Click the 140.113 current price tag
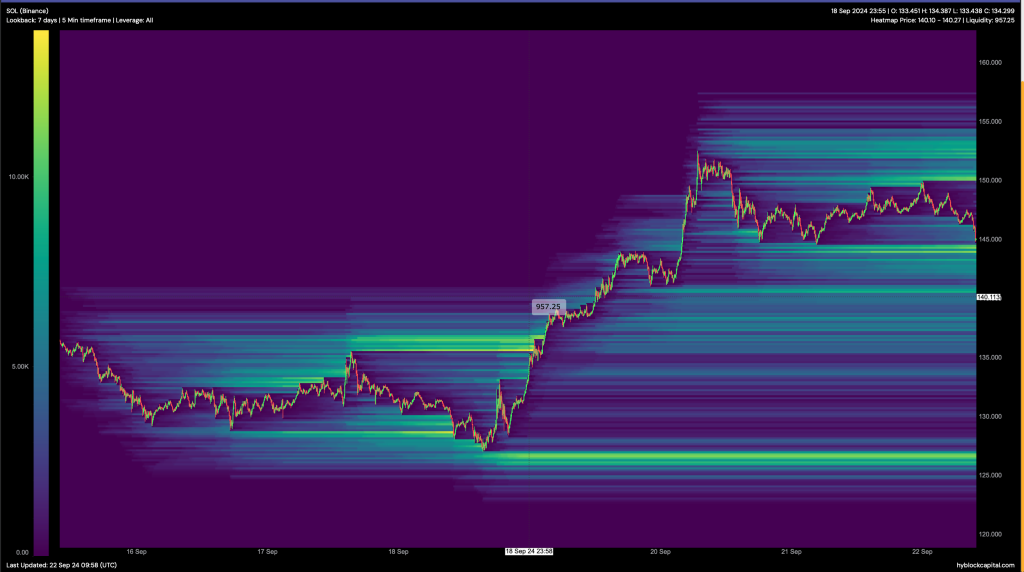Viewport: 1024px width, 572px height. point(989,297)
